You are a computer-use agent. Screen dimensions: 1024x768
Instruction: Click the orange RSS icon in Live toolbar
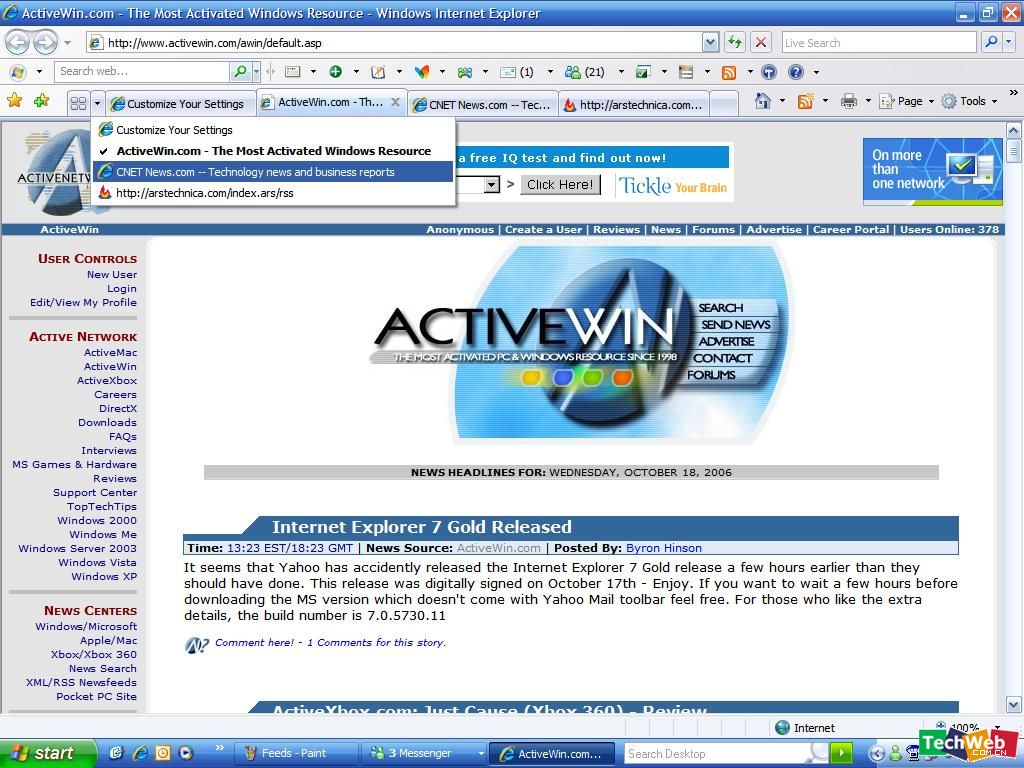[x=729, y=72]
